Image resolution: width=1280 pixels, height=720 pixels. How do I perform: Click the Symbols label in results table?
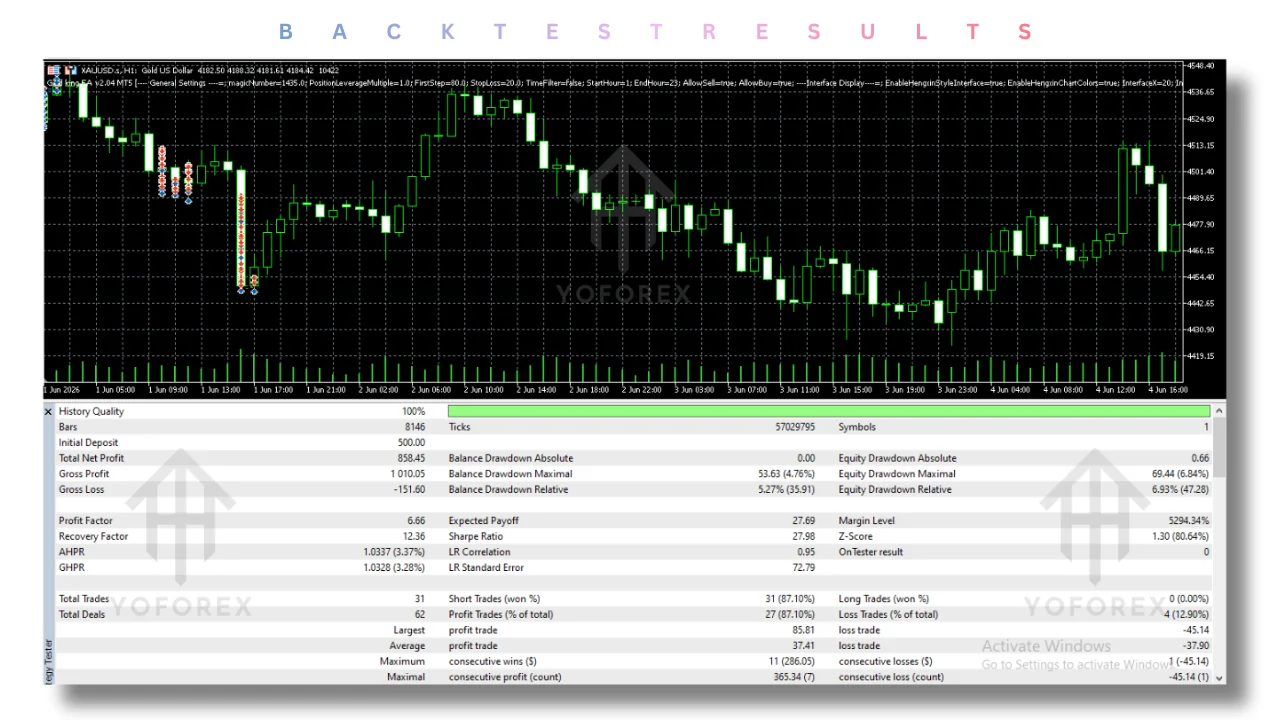point(857,427)
